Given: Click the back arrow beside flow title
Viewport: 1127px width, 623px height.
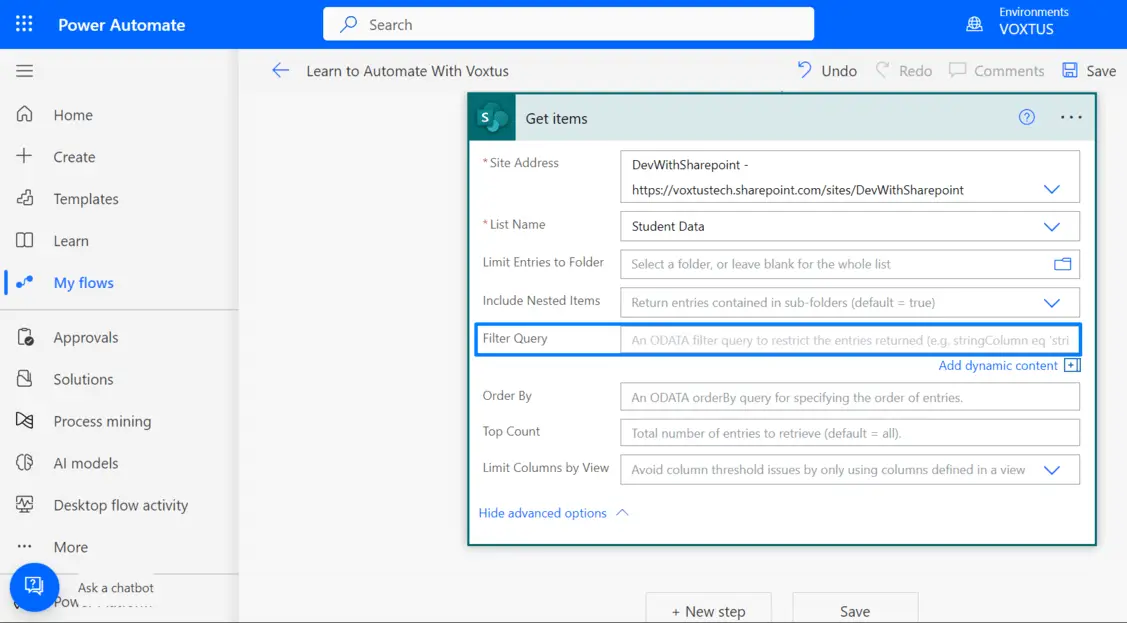Looking at the screenshot, I should click(x=280, y=71).
